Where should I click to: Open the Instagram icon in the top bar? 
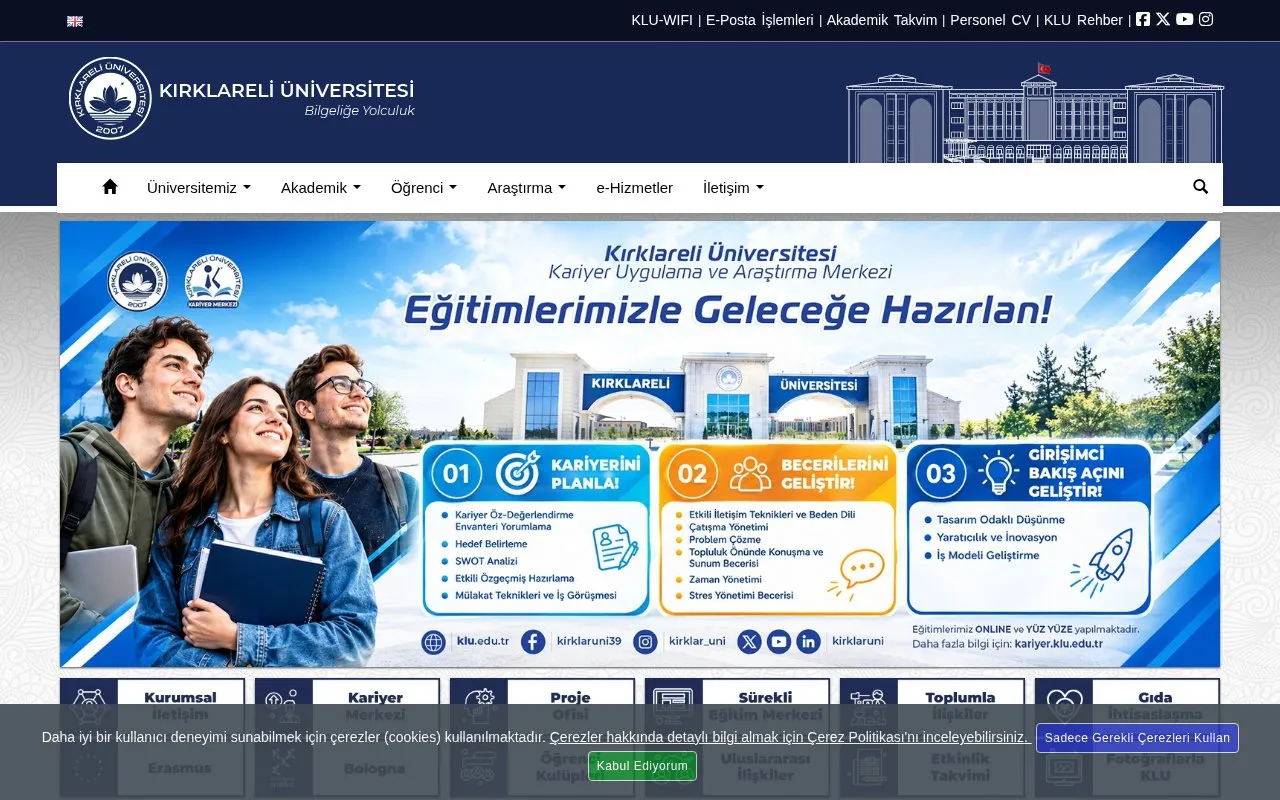tap(1206, 19)
